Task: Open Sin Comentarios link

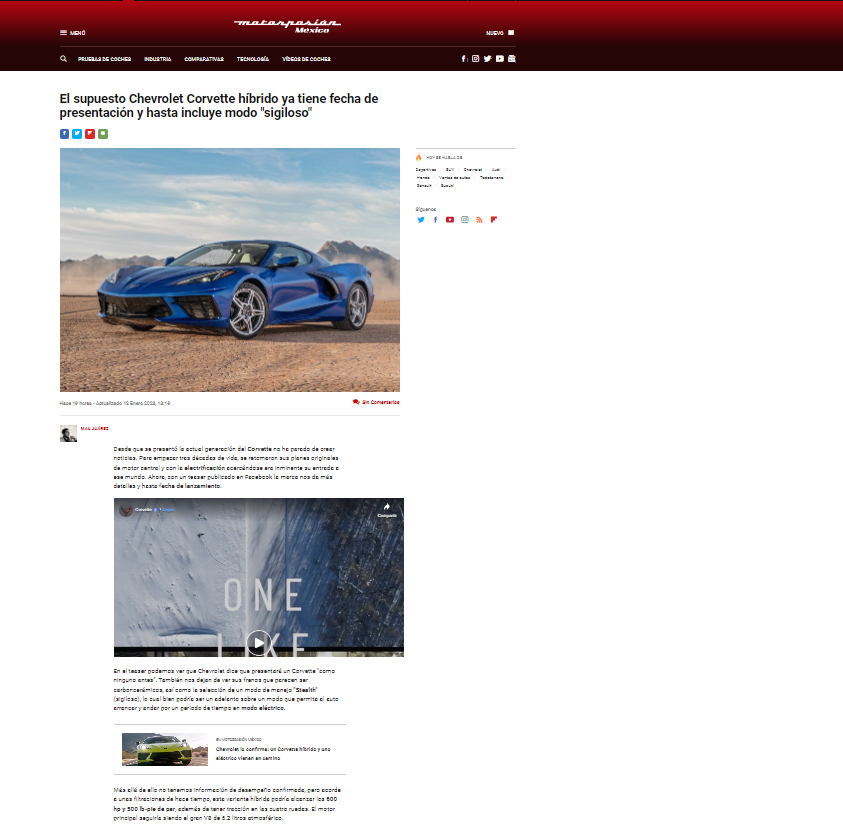Action: pyautogui.click(x=381, y=402)
